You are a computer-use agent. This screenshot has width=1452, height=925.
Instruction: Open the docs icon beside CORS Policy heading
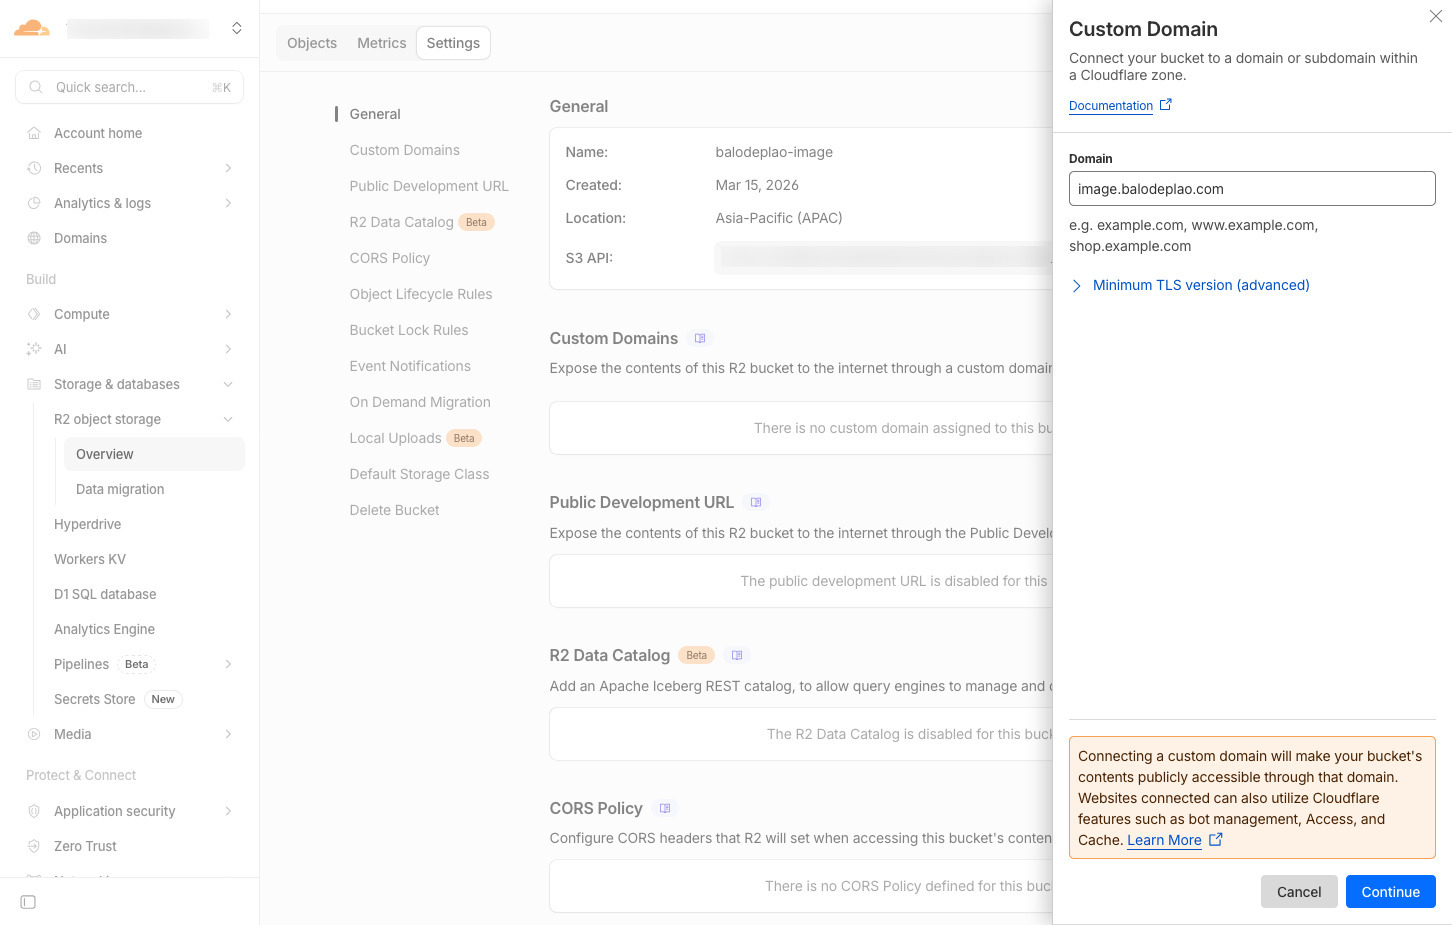click(665, 808)
